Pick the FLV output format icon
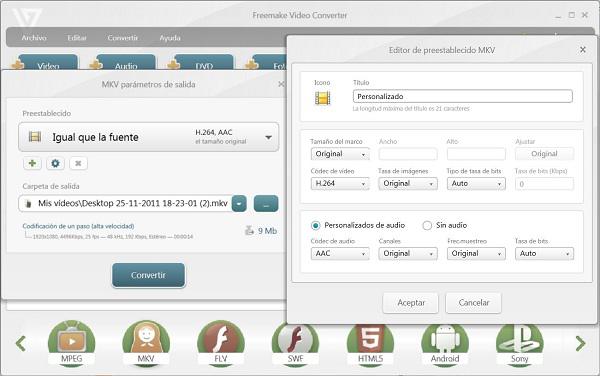The image size is (600, 376). coord(221,343)
